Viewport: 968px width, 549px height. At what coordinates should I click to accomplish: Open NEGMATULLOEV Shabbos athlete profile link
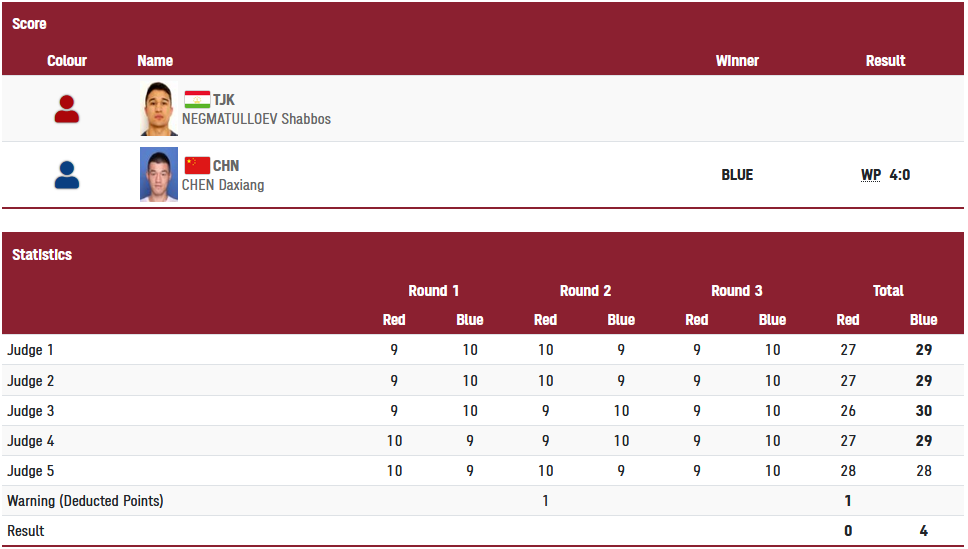pos(256,119)
